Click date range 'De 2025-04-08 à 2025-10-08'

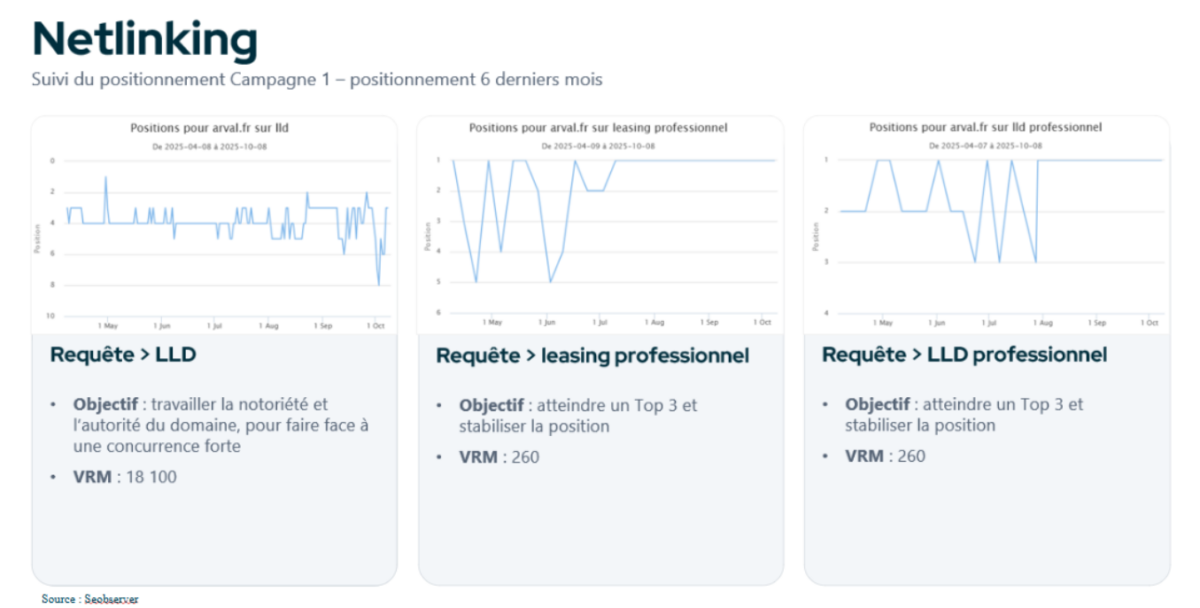[x=209, y=146]
